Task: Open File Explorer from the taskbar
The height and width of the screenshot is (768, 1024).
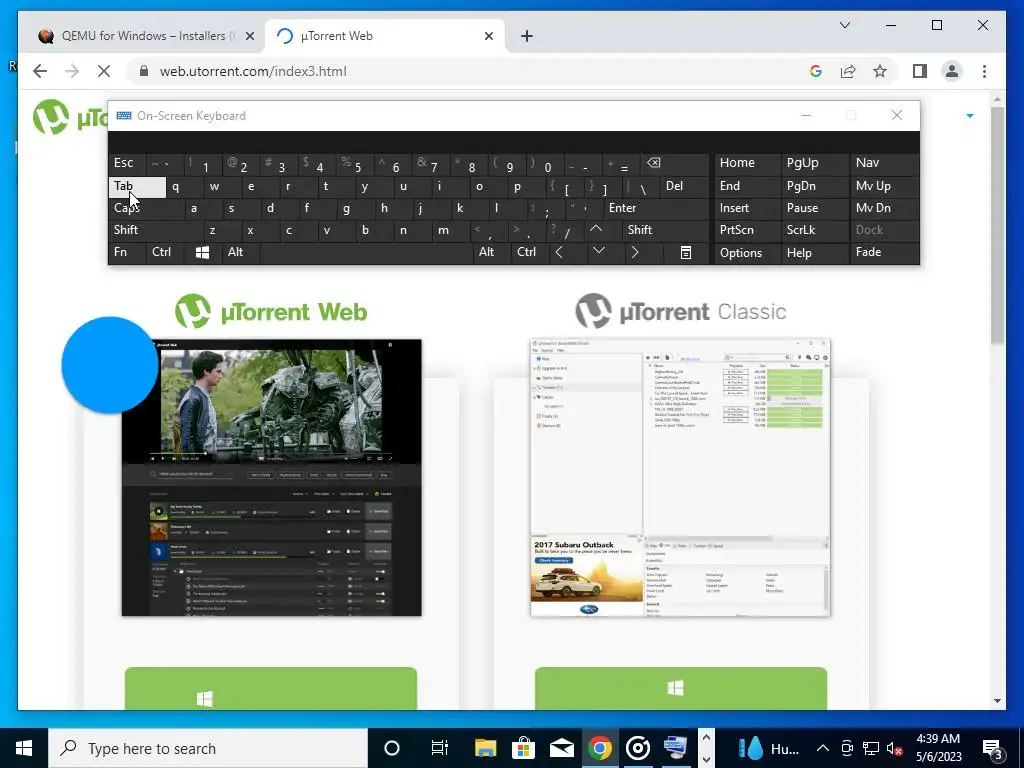Action: click(485, 748)
